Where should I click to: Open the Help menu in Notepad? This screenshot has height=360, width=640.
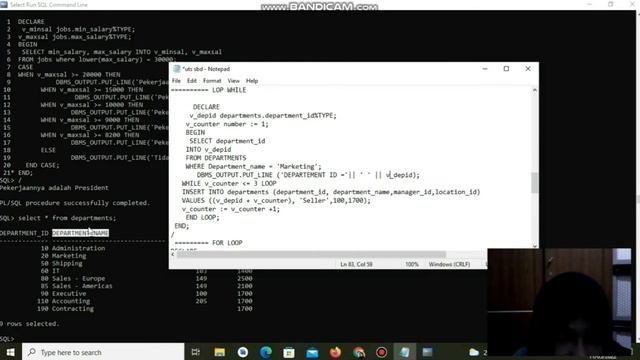[x=252, y=81]
